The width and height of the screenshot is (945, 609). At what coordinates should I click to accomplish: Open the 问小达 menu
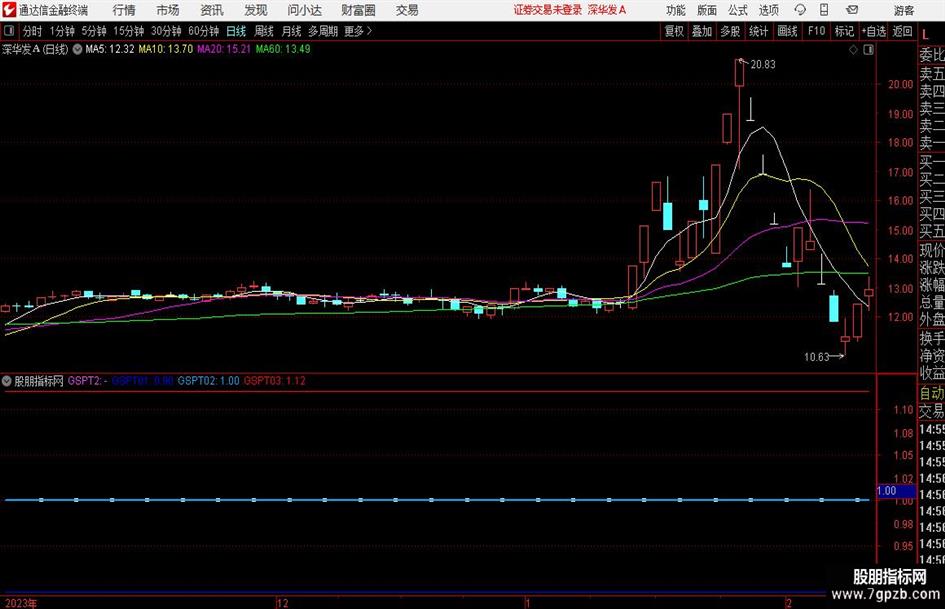[x=304, y=10]
